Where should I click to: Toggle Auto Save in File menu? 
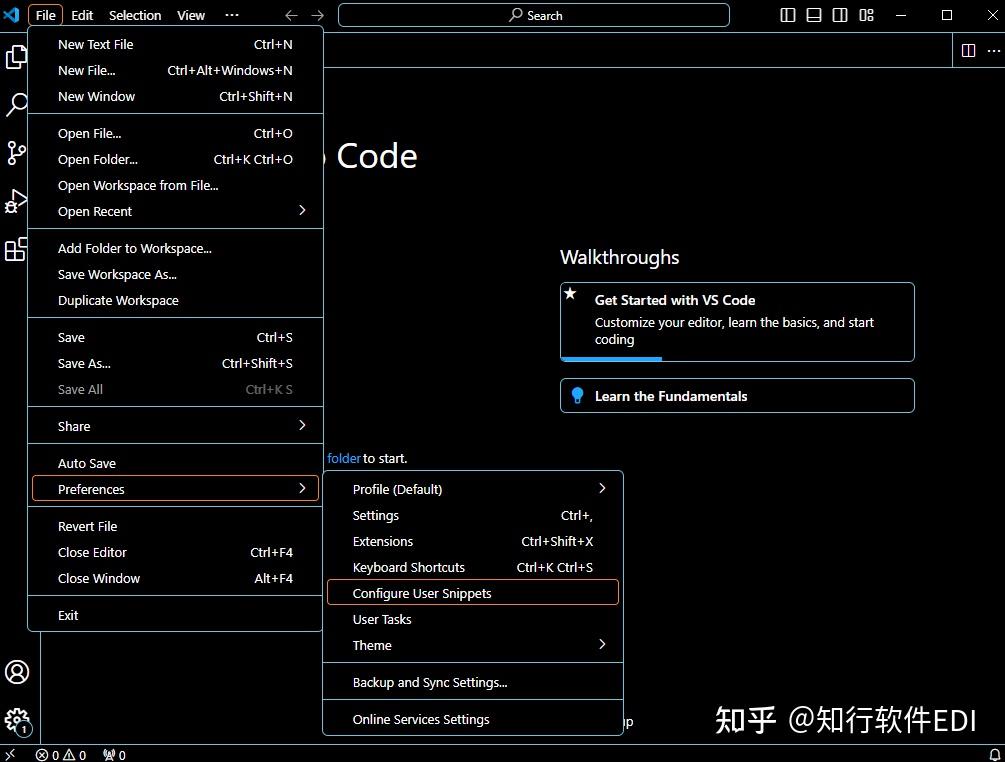coord(175,463)
